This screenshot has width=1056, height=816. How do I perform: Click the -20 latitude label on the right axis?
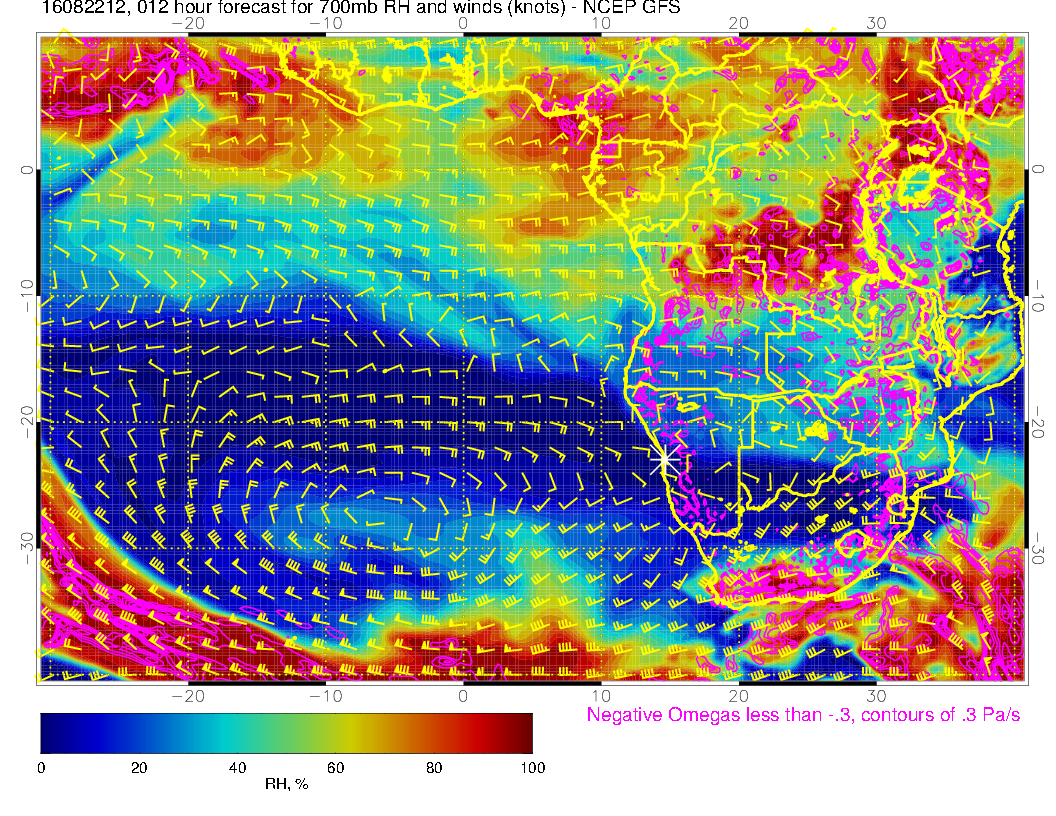(1040, 422)
